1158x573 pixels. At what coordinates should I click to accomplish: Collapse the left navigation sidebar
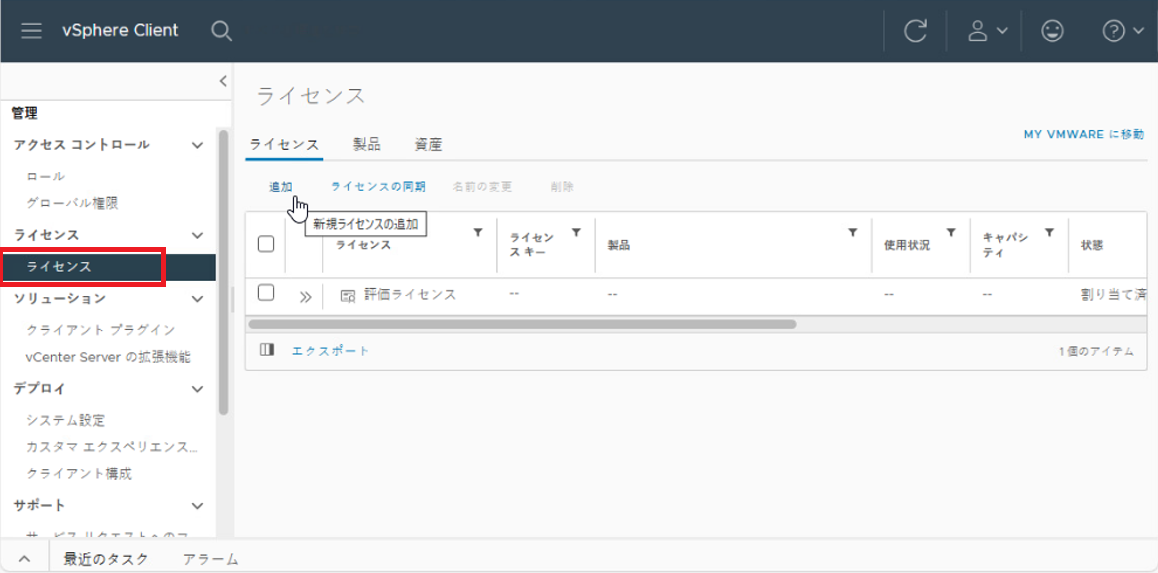(x=223, y=81)
